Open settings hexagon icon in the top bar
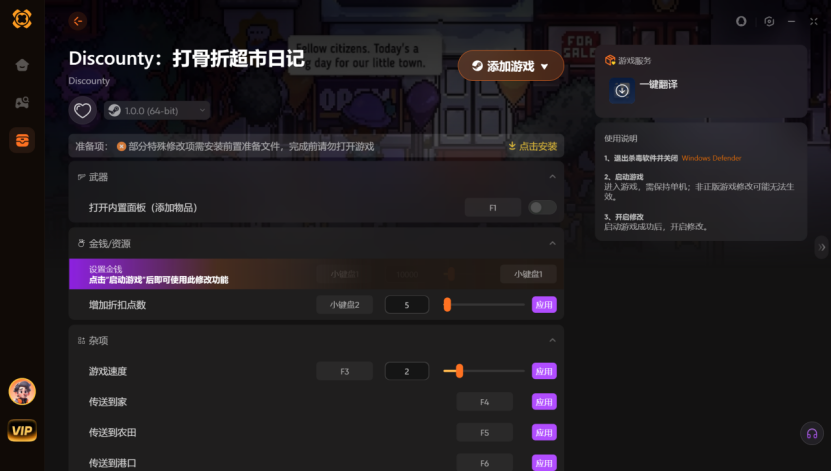The width and height of the screenshot is (831, 471). tap(769, 21)
